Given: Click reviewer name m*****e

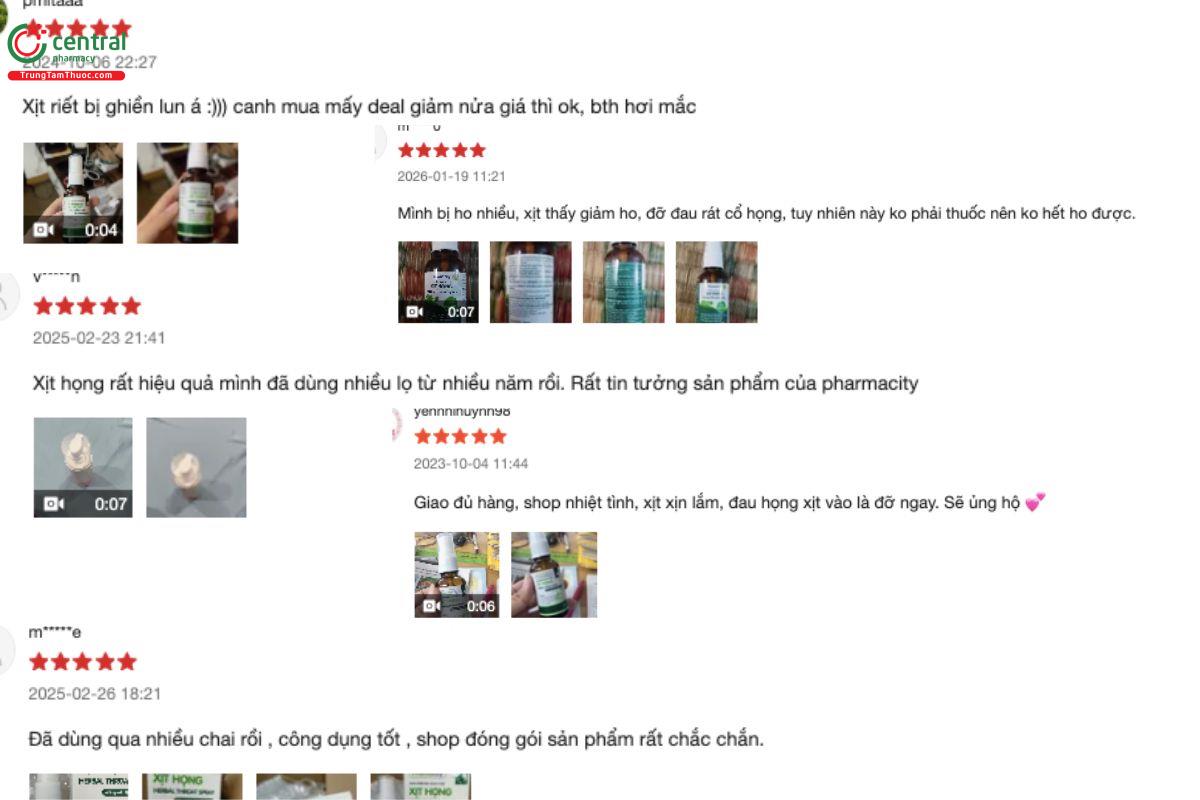Looking at the screenshot, I should point(55,632).
